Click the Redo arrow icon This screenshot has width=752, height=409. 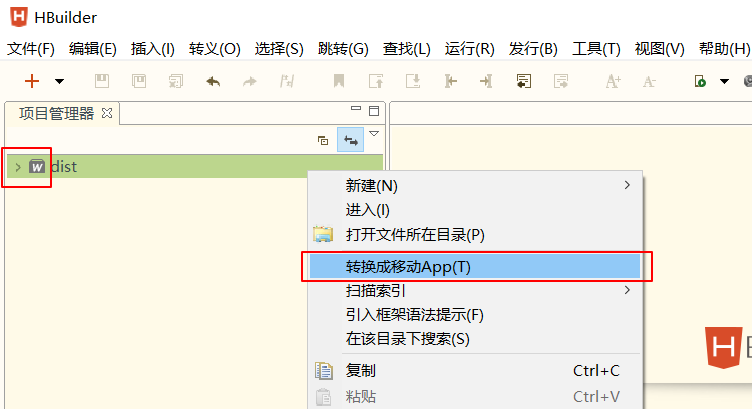pyautogui.click(x=250, y=82)
